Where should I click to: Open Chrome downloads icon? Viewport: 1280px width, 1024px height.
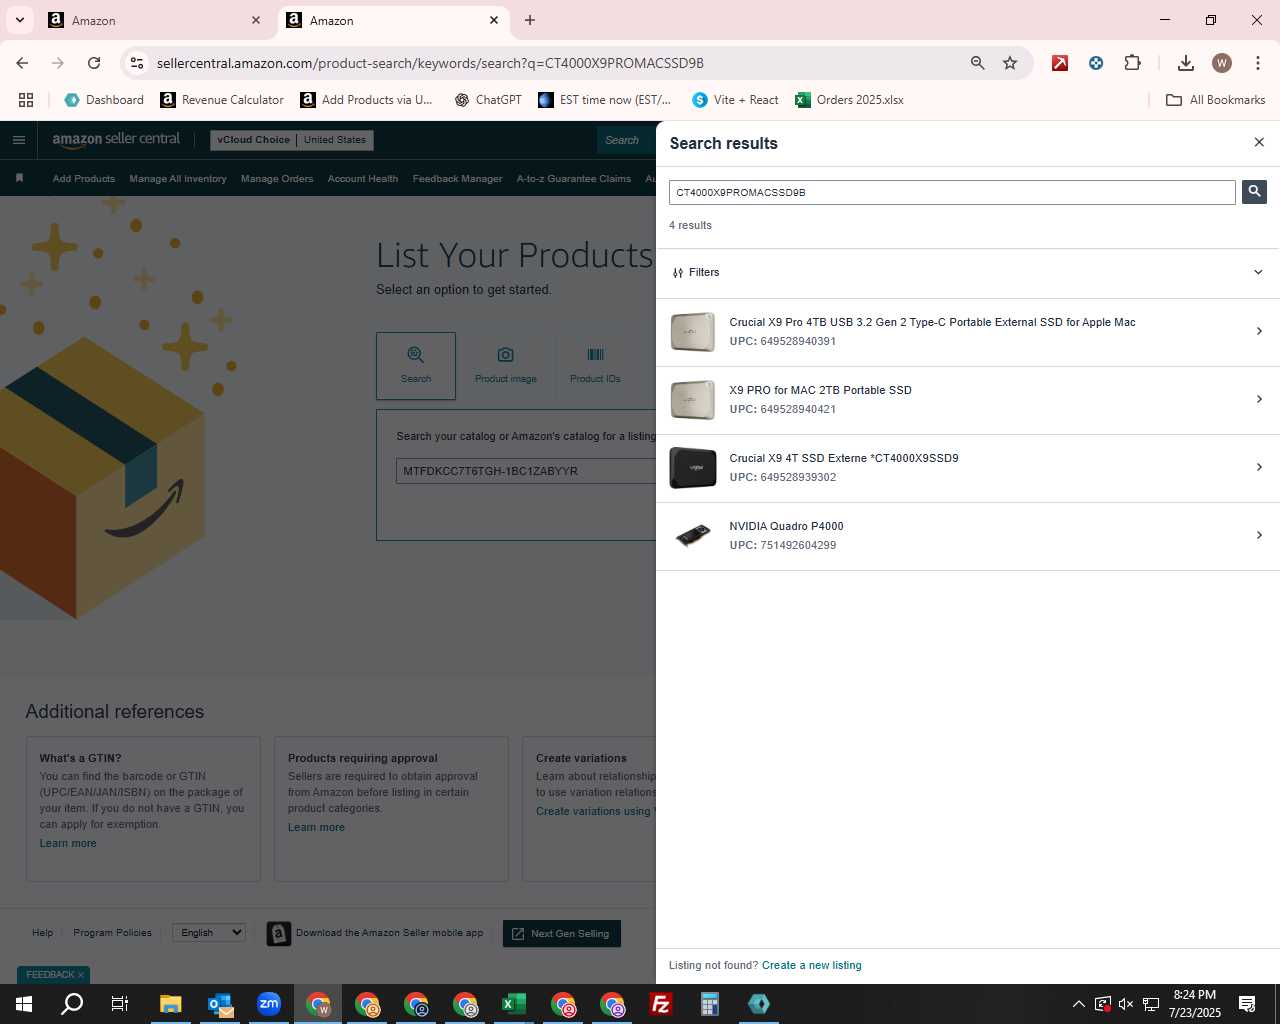click(x=1185, y=63)
